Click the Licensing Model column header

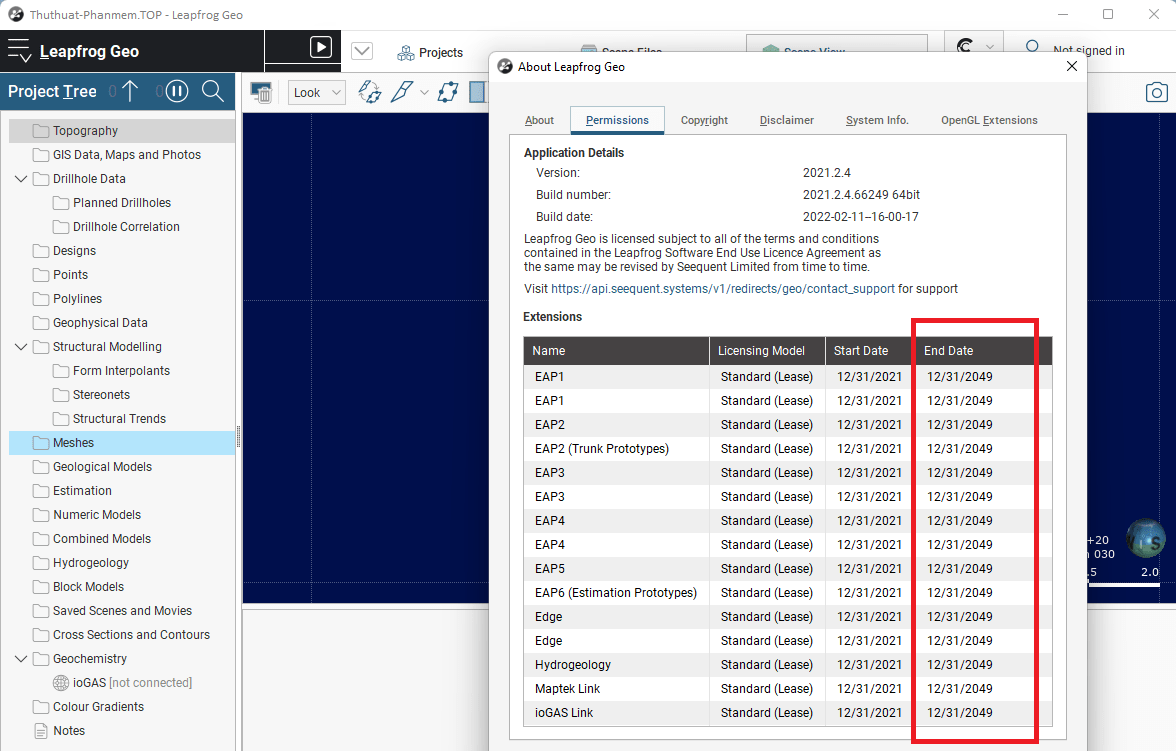[767, 350]
